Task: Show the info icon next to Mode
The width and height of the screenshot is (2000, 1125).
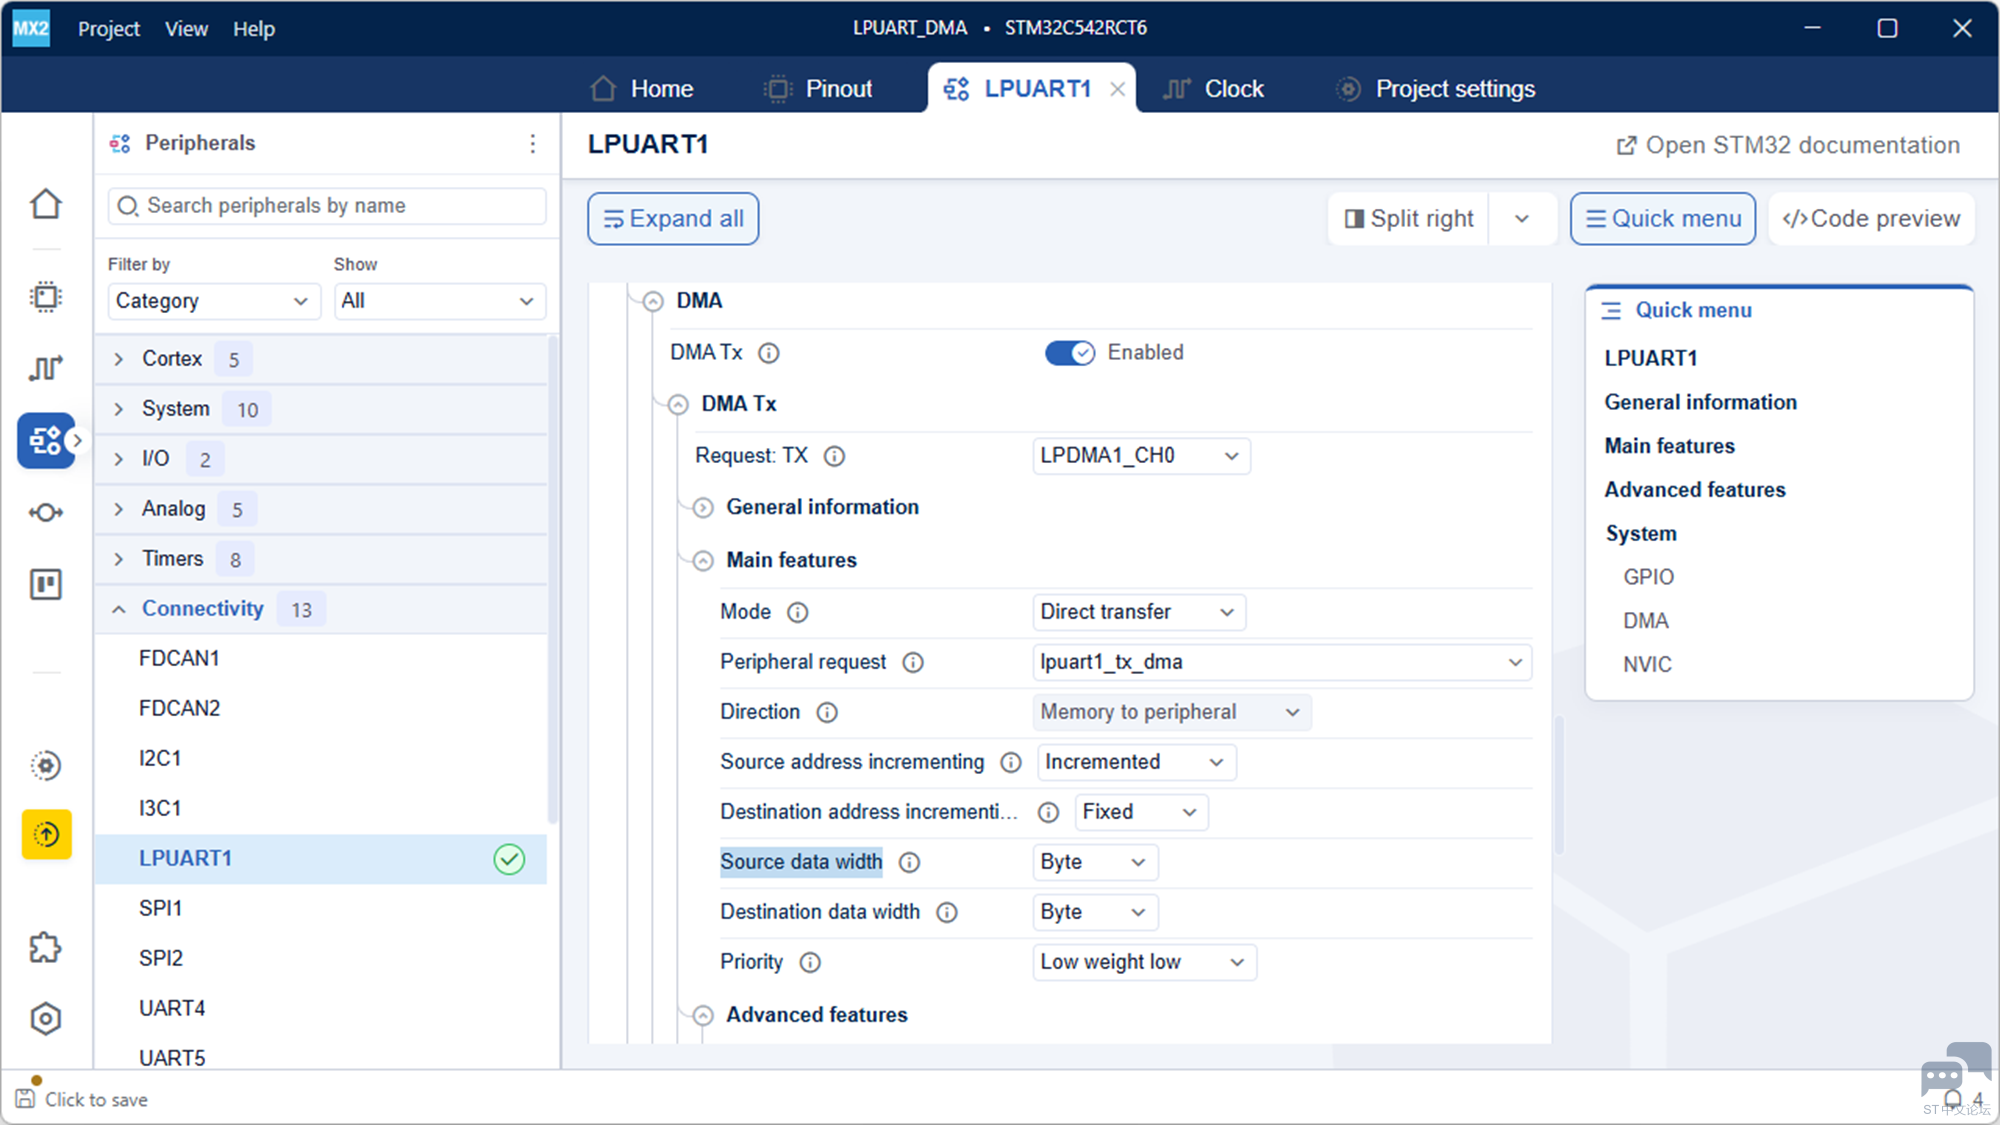Action: point(797,612)
